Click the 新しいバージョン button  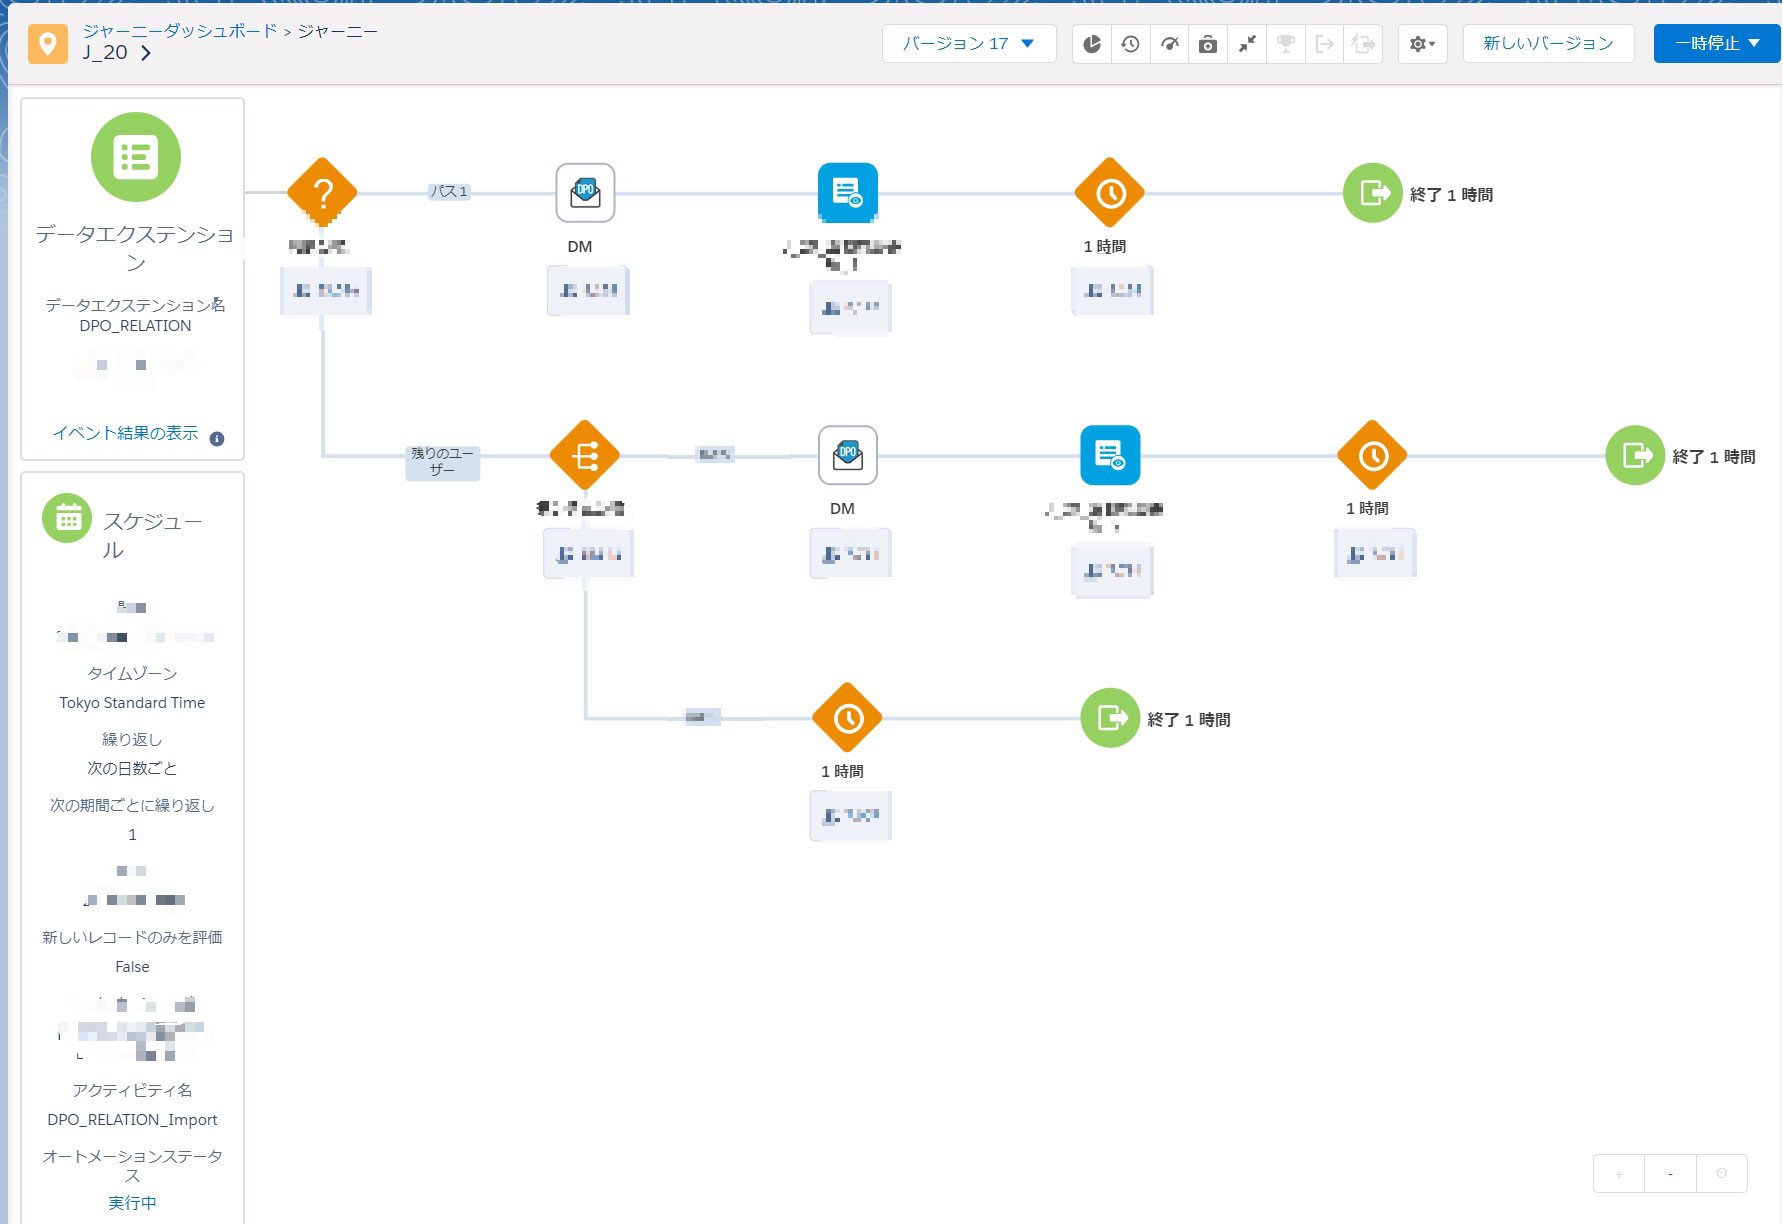(1547, 44)
